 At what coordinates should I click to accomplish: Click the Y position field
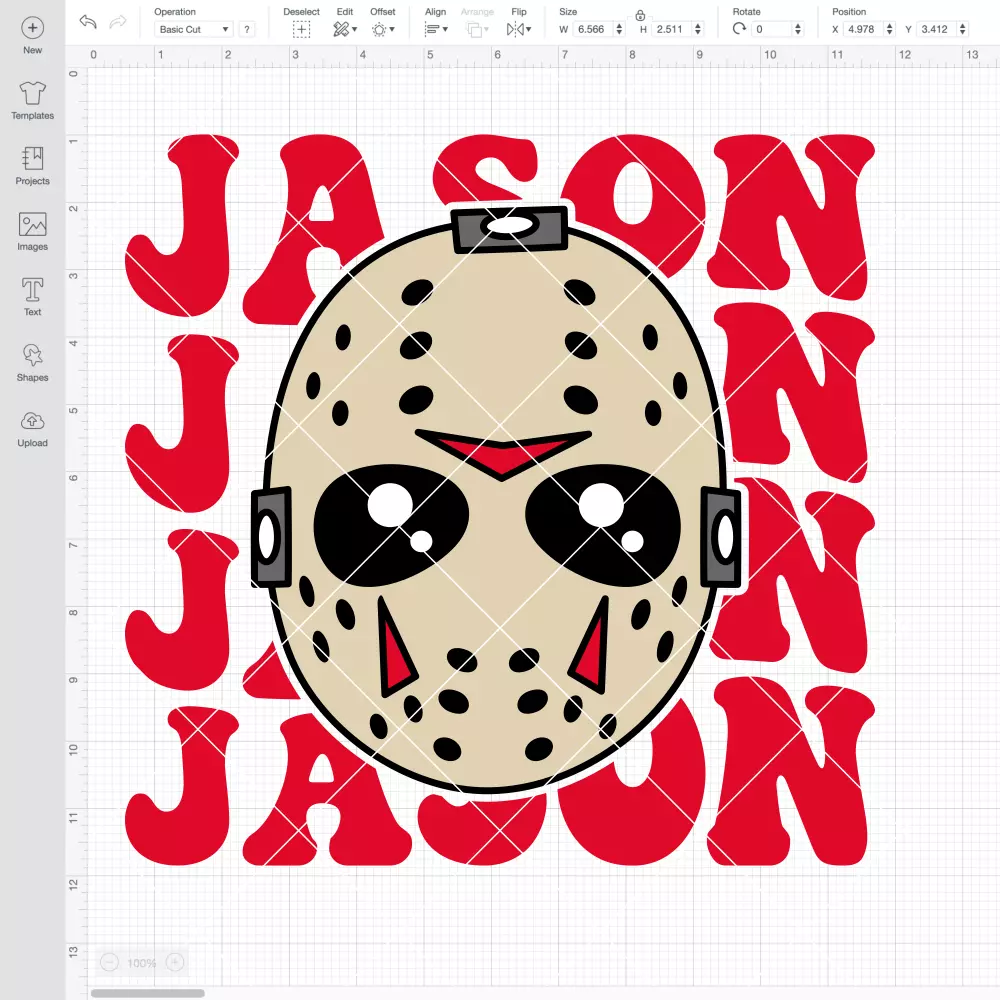(x=936, y=29)
